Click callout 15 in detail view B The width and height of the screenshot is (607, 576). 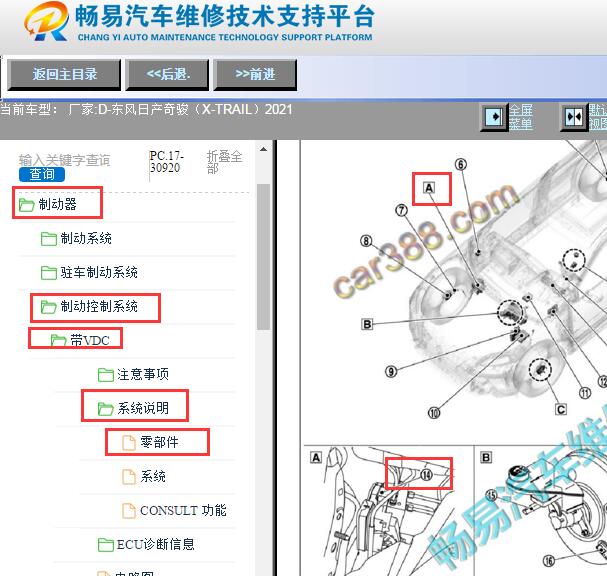click(x=491, y=495)
